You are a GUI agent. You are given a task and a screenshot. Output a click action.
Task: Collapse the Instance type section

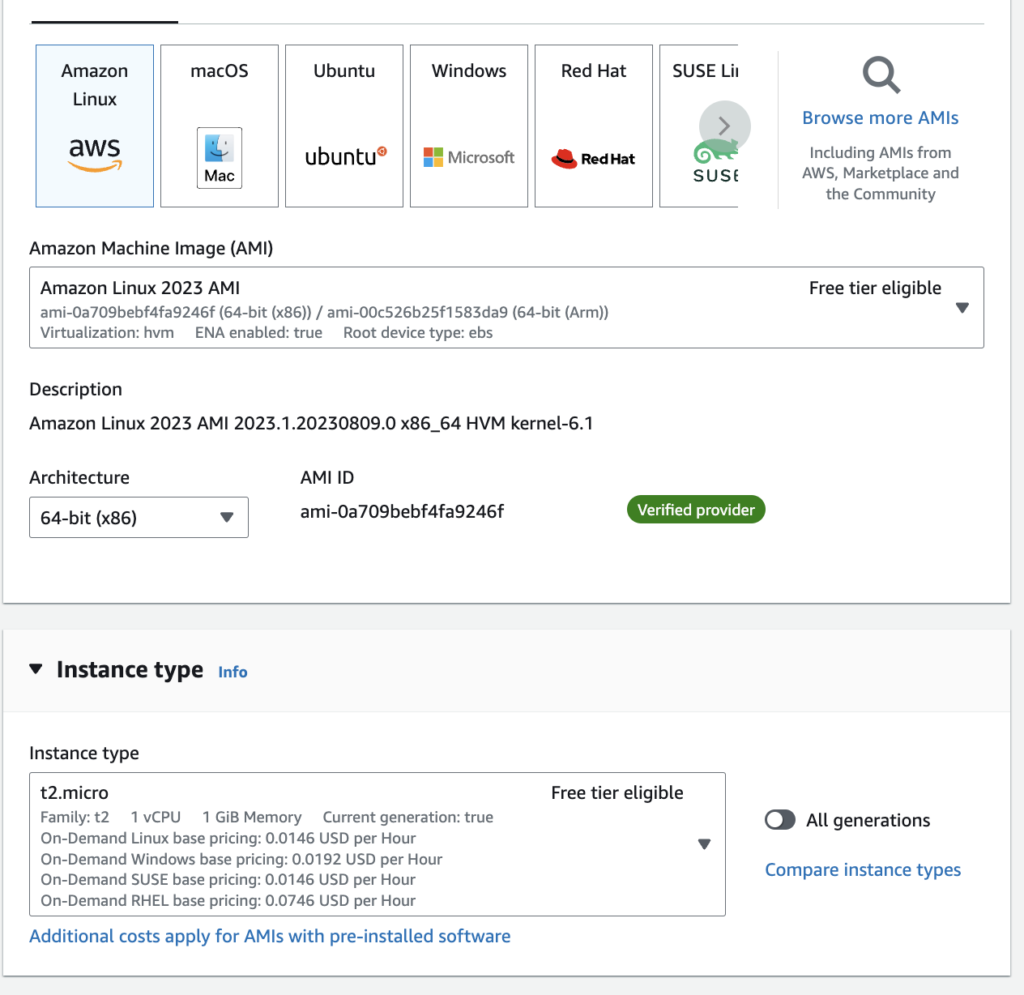(36, 670)
